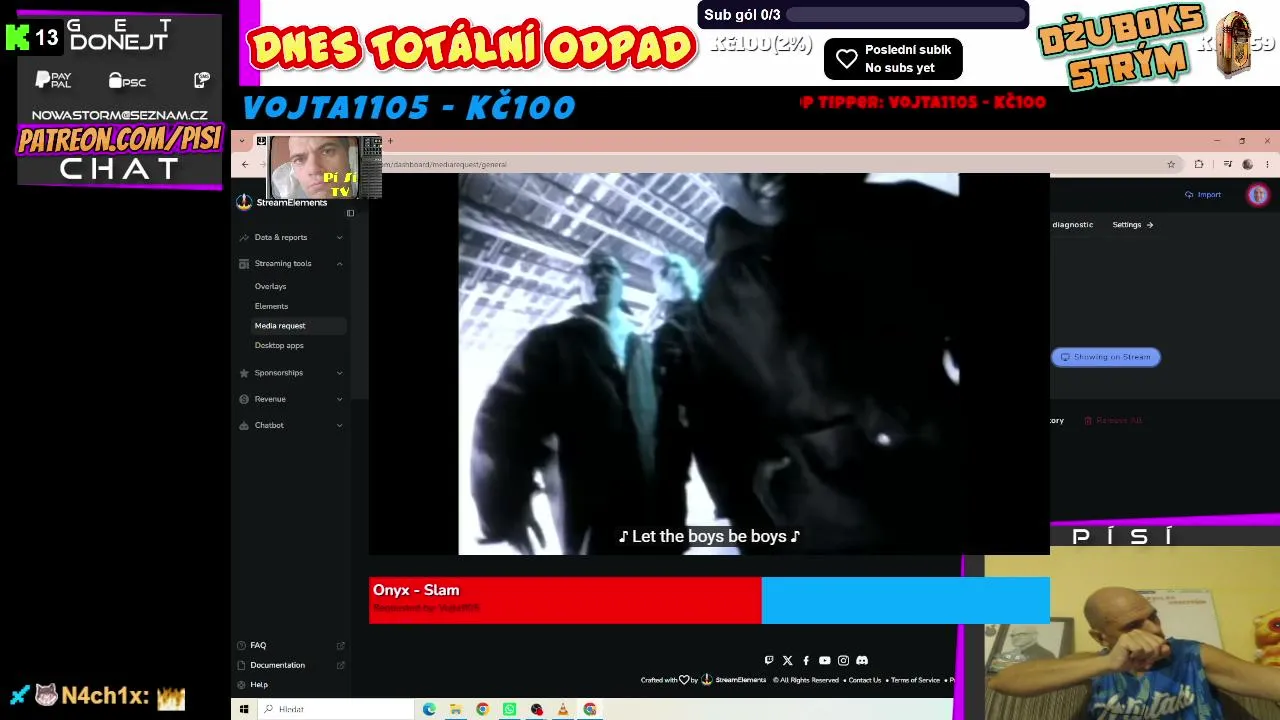Screen dimensions: 1280x720
Task: Expand the Sponsorships section chevron
Action: coord(339,373)
